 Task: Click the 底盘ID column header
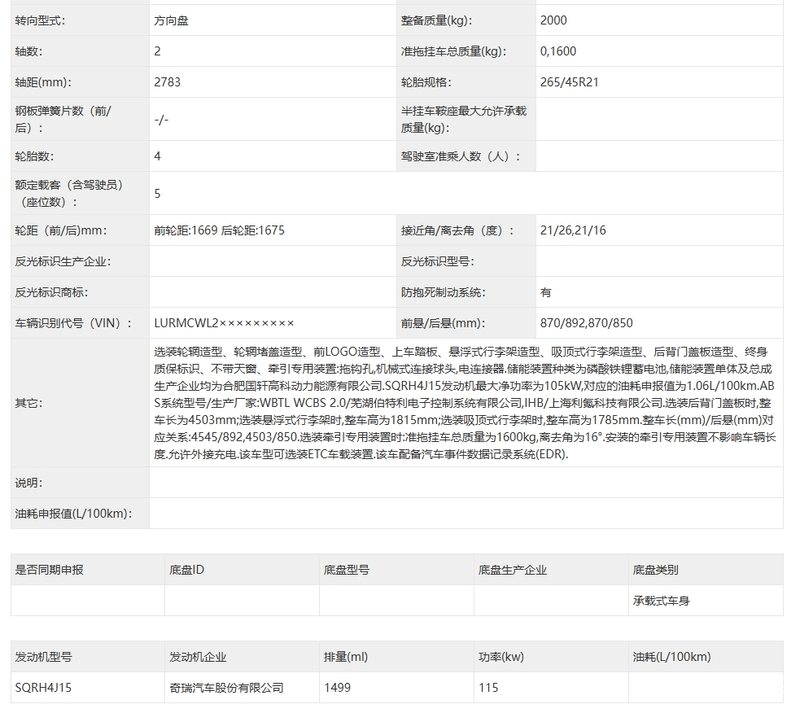(x=187, y=570)
